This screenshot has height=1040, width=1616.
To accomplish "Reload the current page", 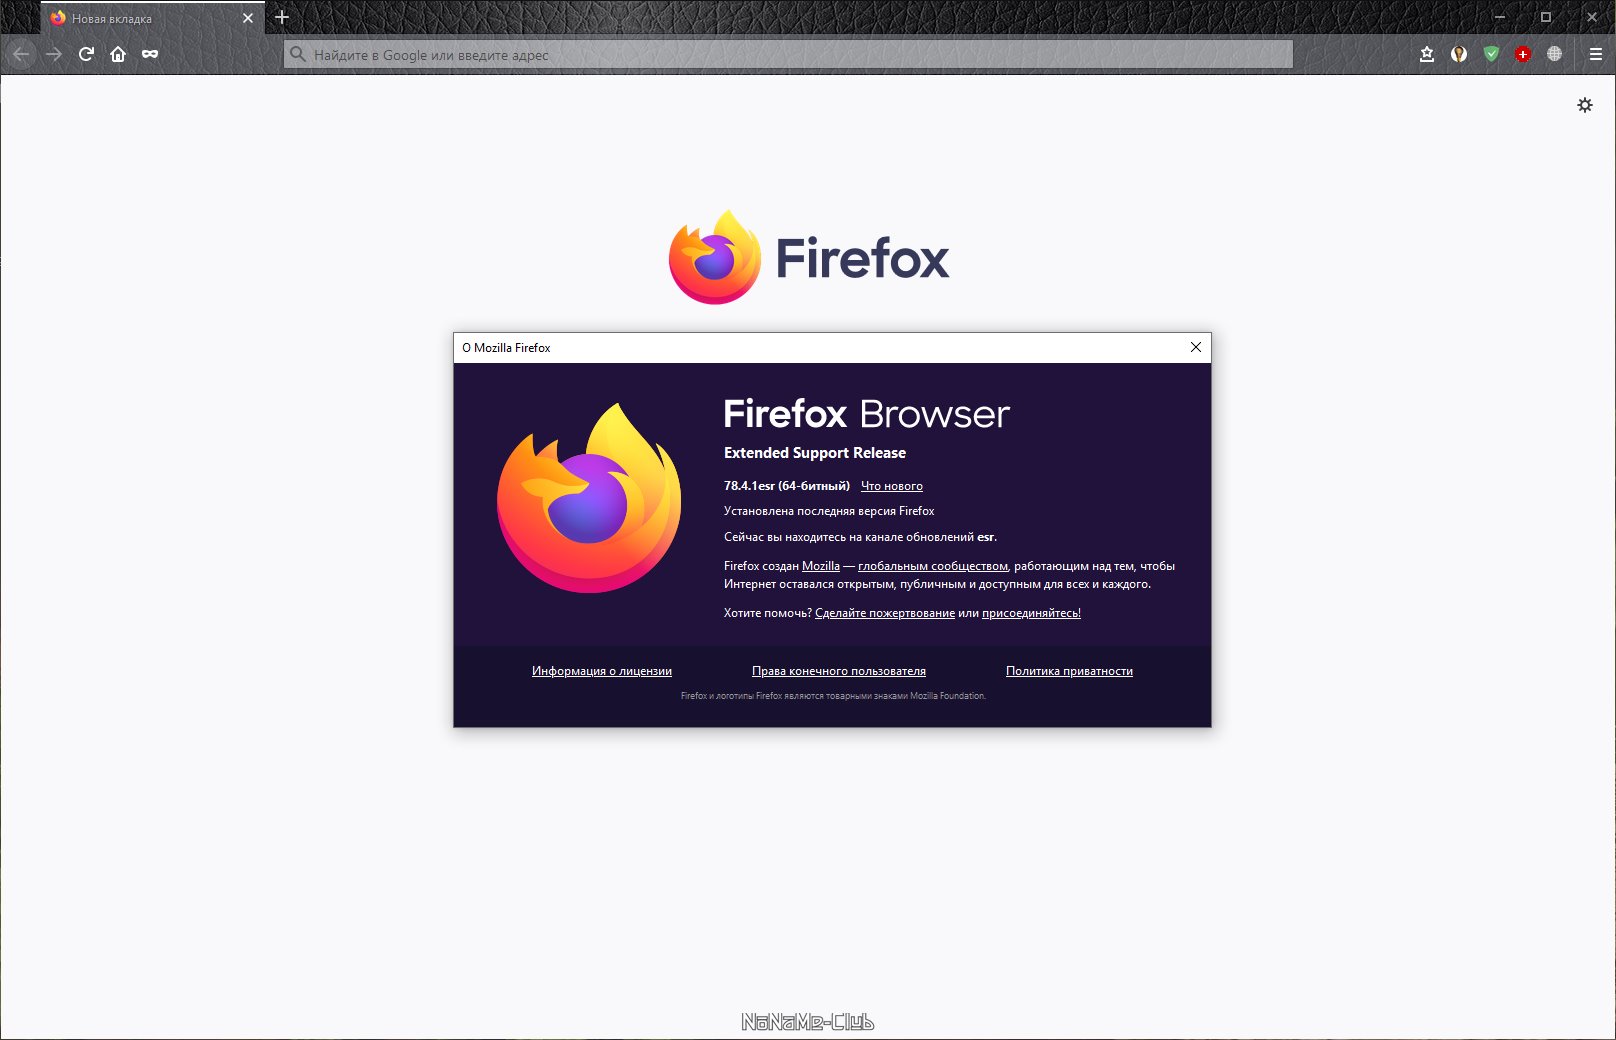I will (86, 54).
